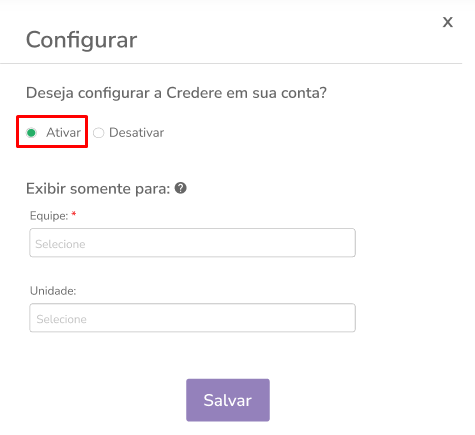Screen dimensions: 475x435
Task: Click the 'Exibir somente para:' heading
Action: coord(98,189)
